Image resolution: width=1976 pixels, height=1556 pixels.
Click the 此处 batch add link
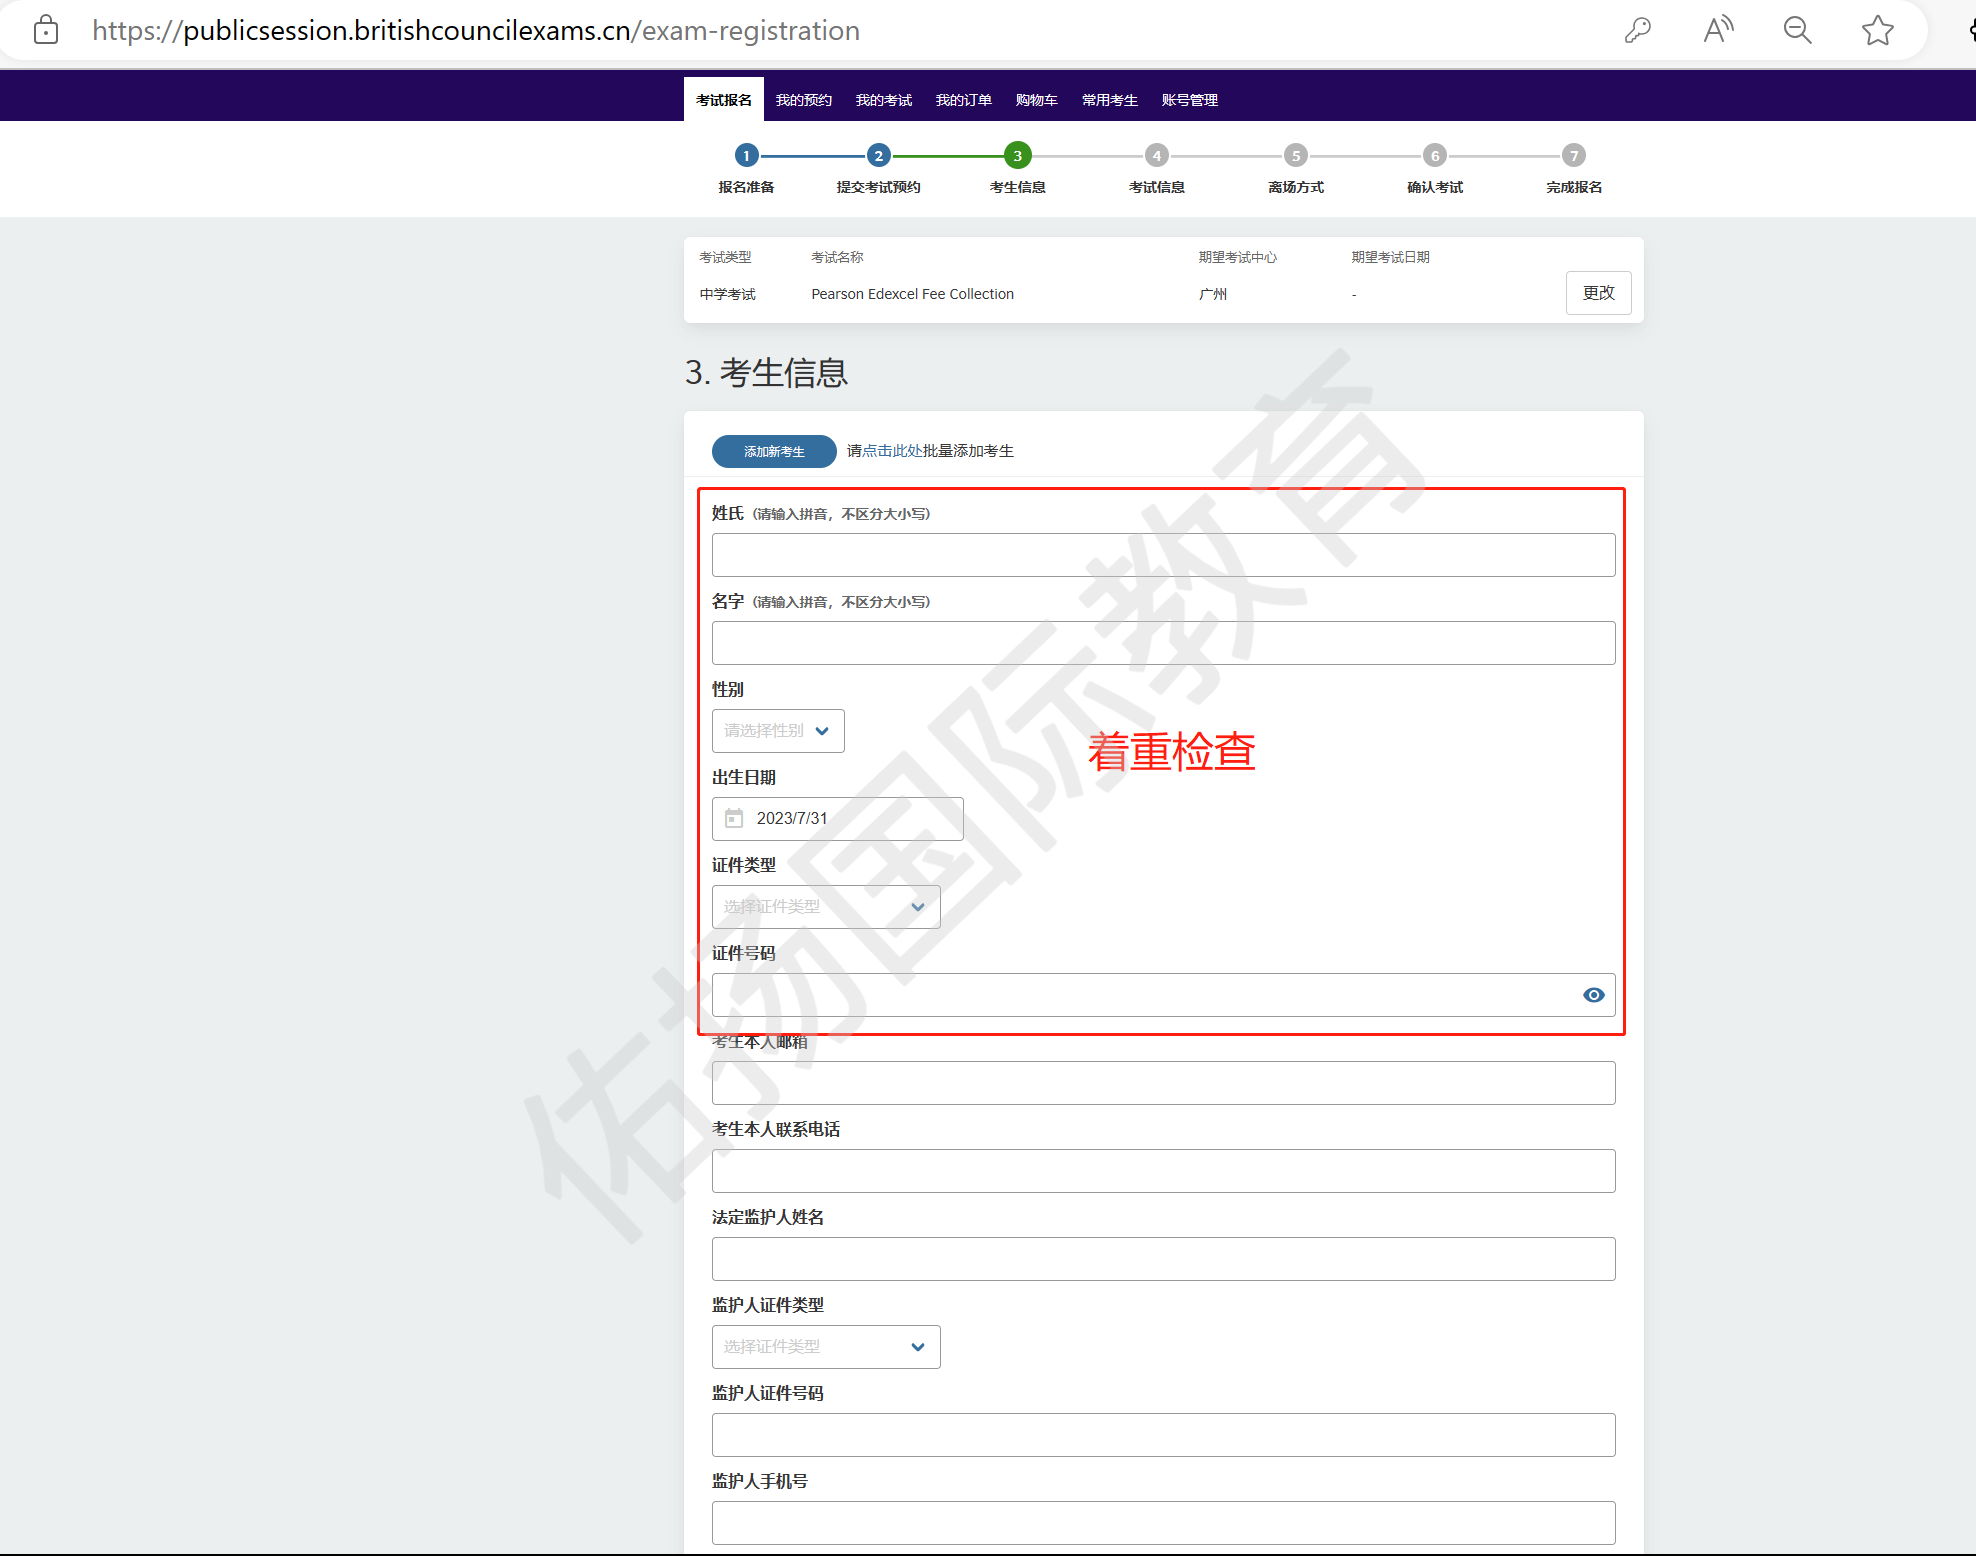click(907, 451)
